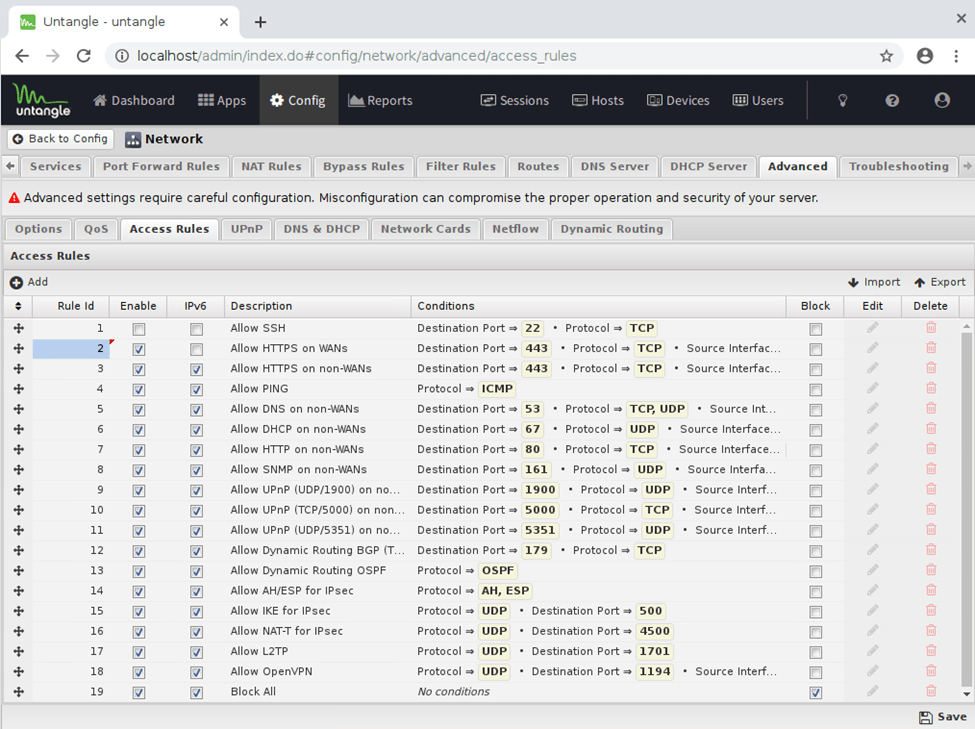Switch to the Port Forward Rules tab
This screenshot has width=975, height=729.
click(160, 166)
